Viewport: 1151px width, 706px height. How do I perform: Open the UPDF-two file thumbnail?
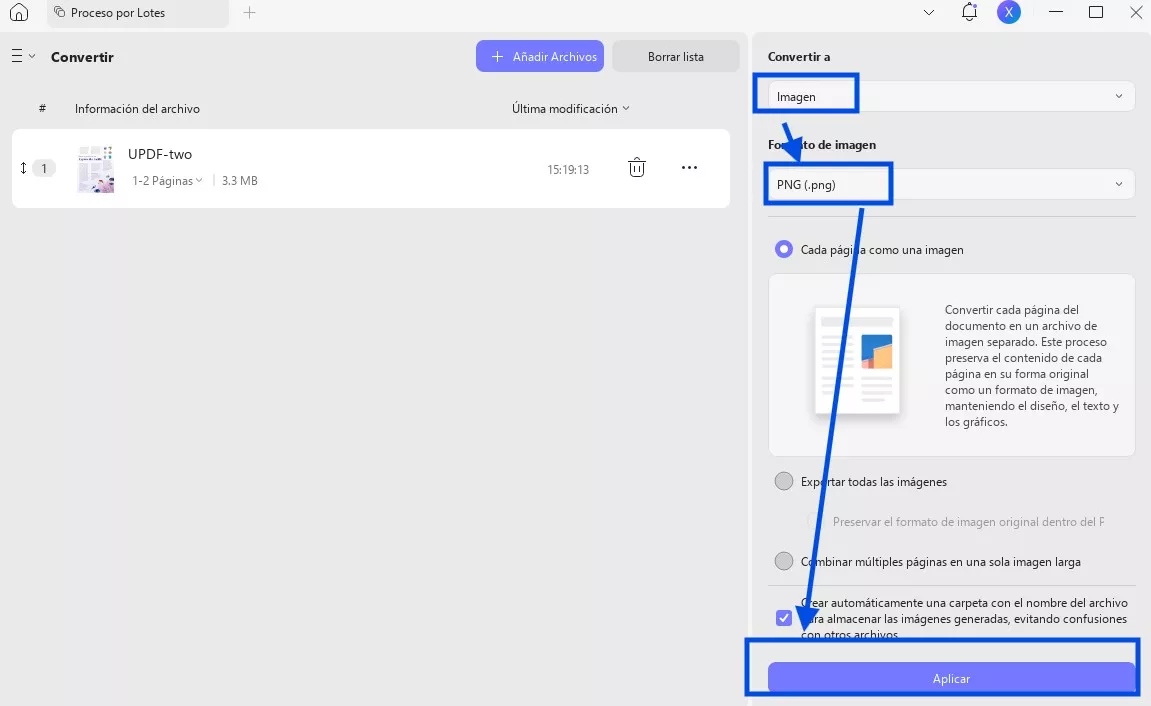[96, 169]
